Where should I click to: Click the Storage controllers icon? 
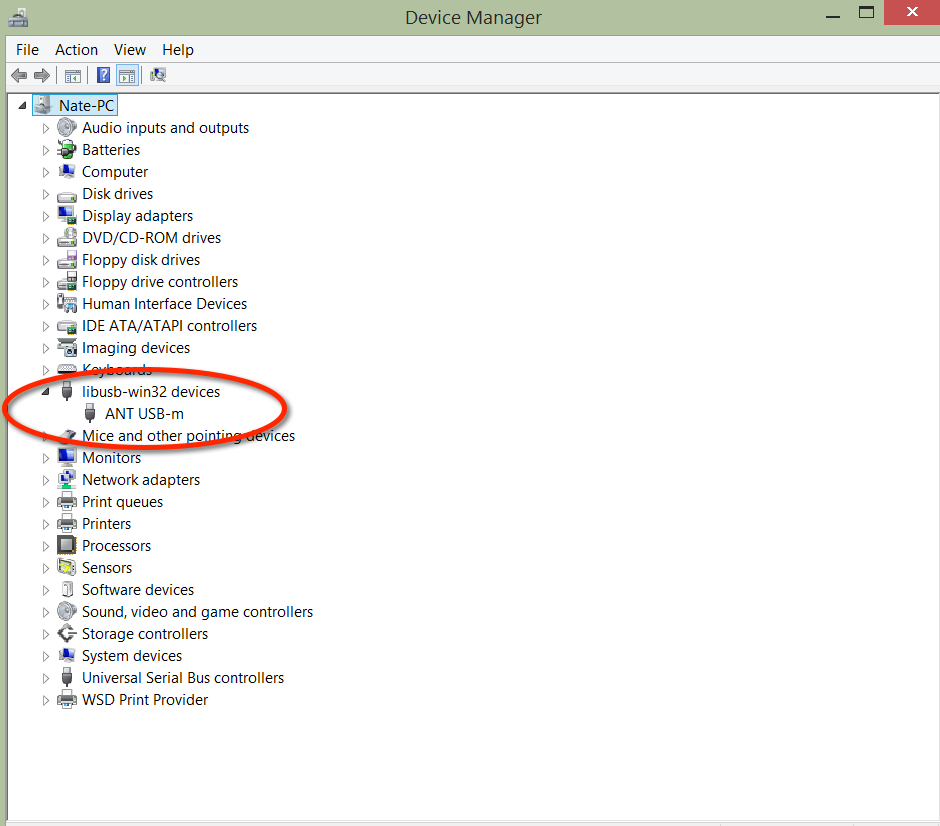click(x=67, y=634)
